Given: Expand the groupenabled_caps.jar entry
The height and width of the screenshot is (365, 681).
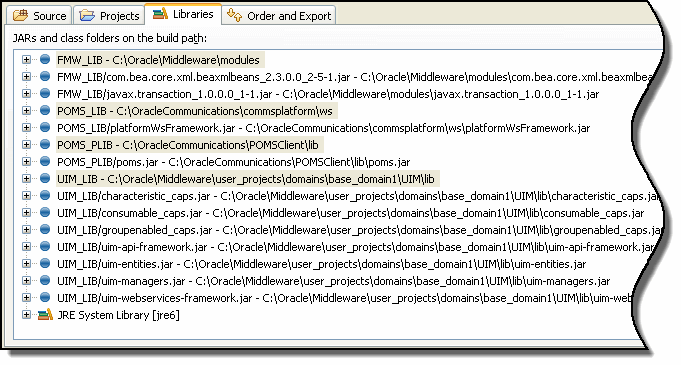Looking at the screenshot, I should tap(26, 229).
